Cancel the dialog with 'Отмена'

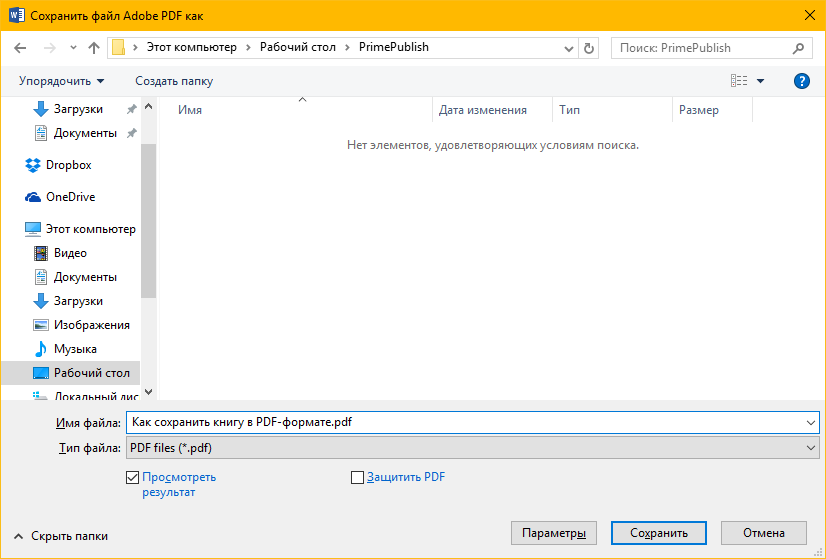click(x=764, y=533)
